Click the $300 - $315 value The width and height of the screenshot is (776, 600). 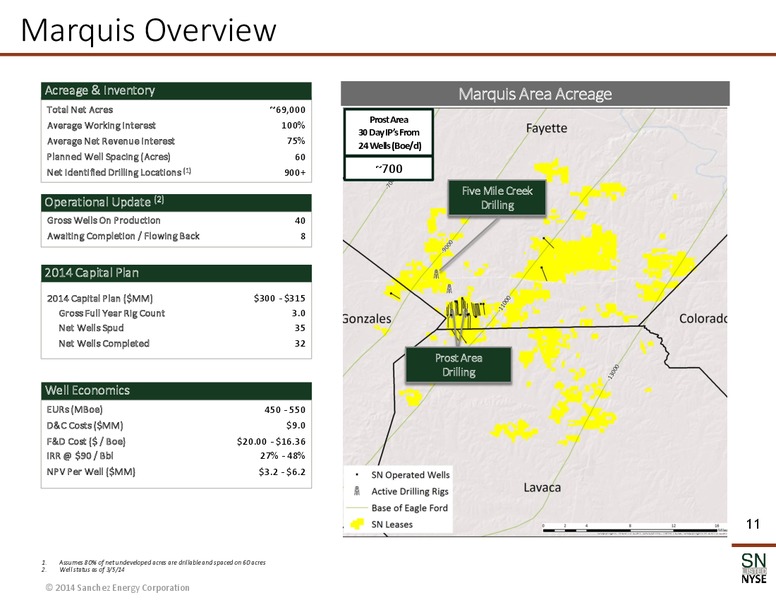(x=280, y=299)
